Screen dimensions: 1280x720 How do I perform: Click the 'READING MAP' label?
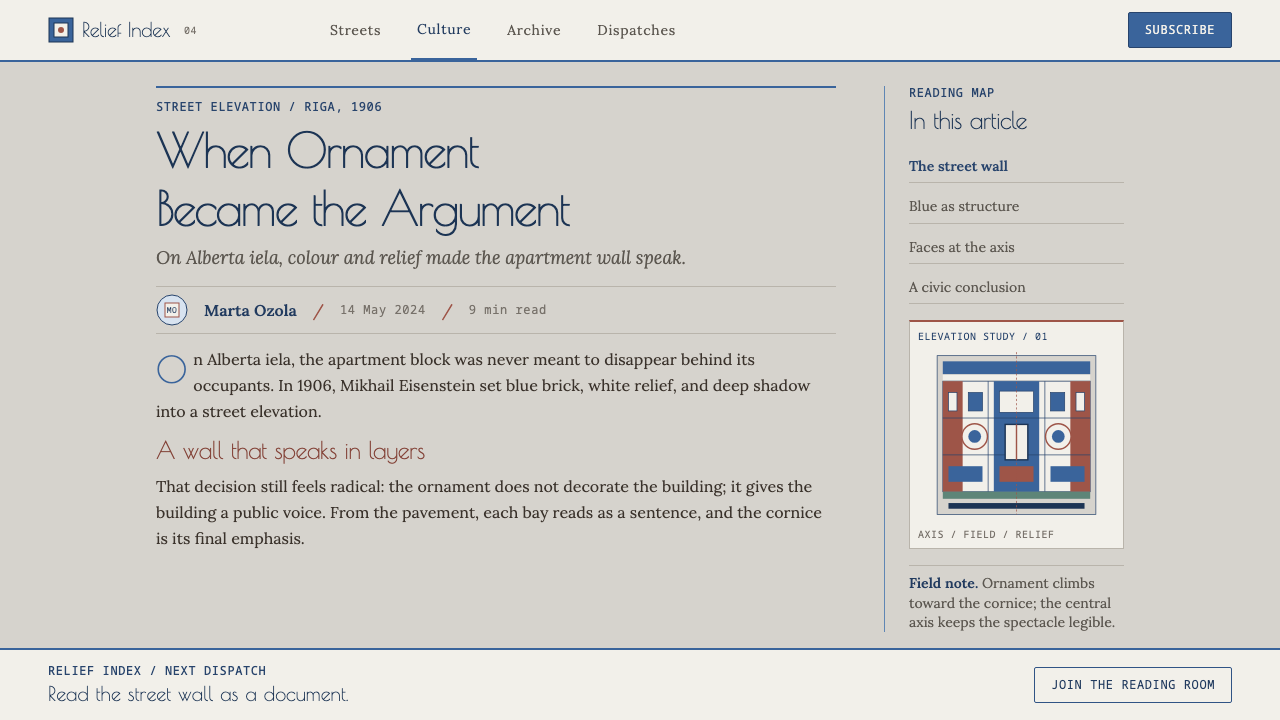coord(952,93)
